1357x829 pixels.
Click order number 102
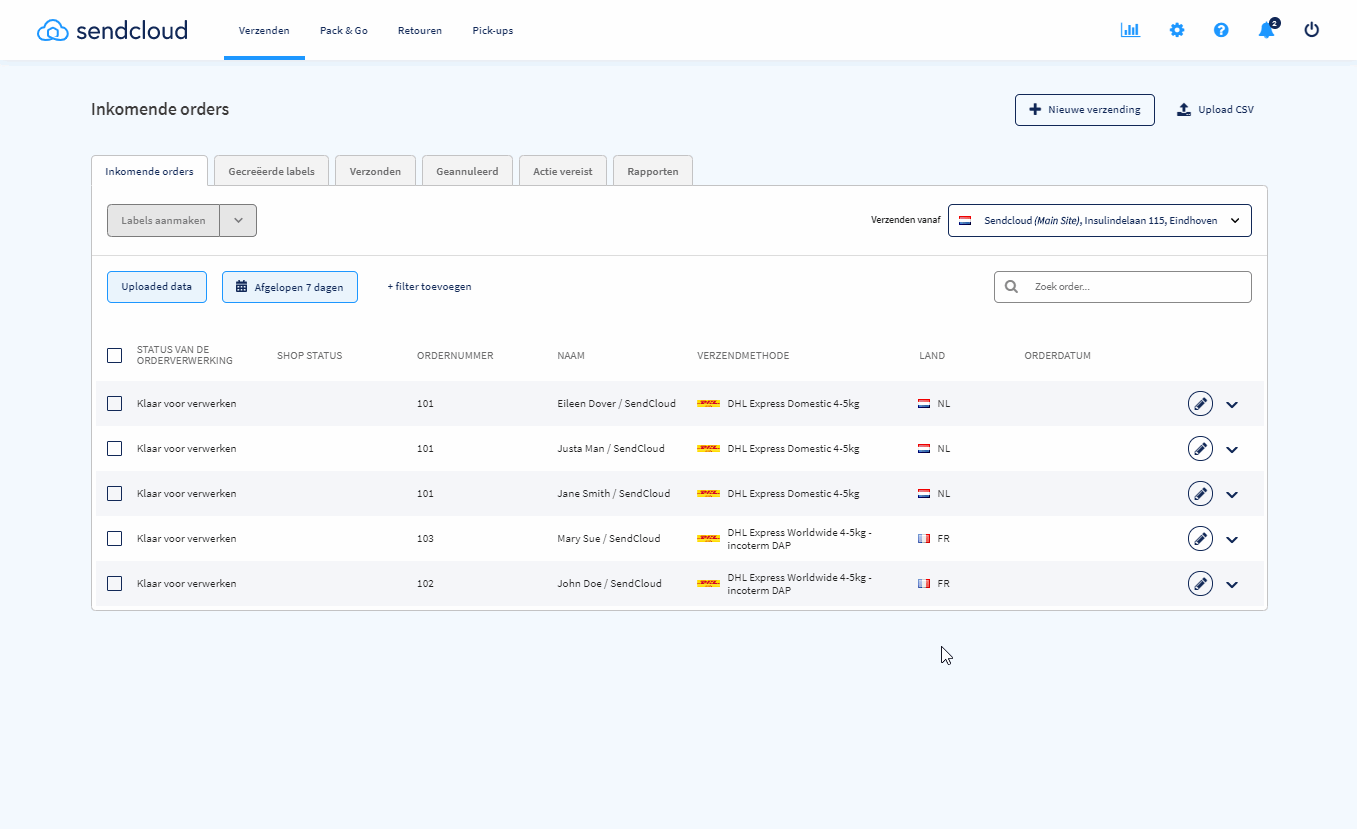point(425,584)
